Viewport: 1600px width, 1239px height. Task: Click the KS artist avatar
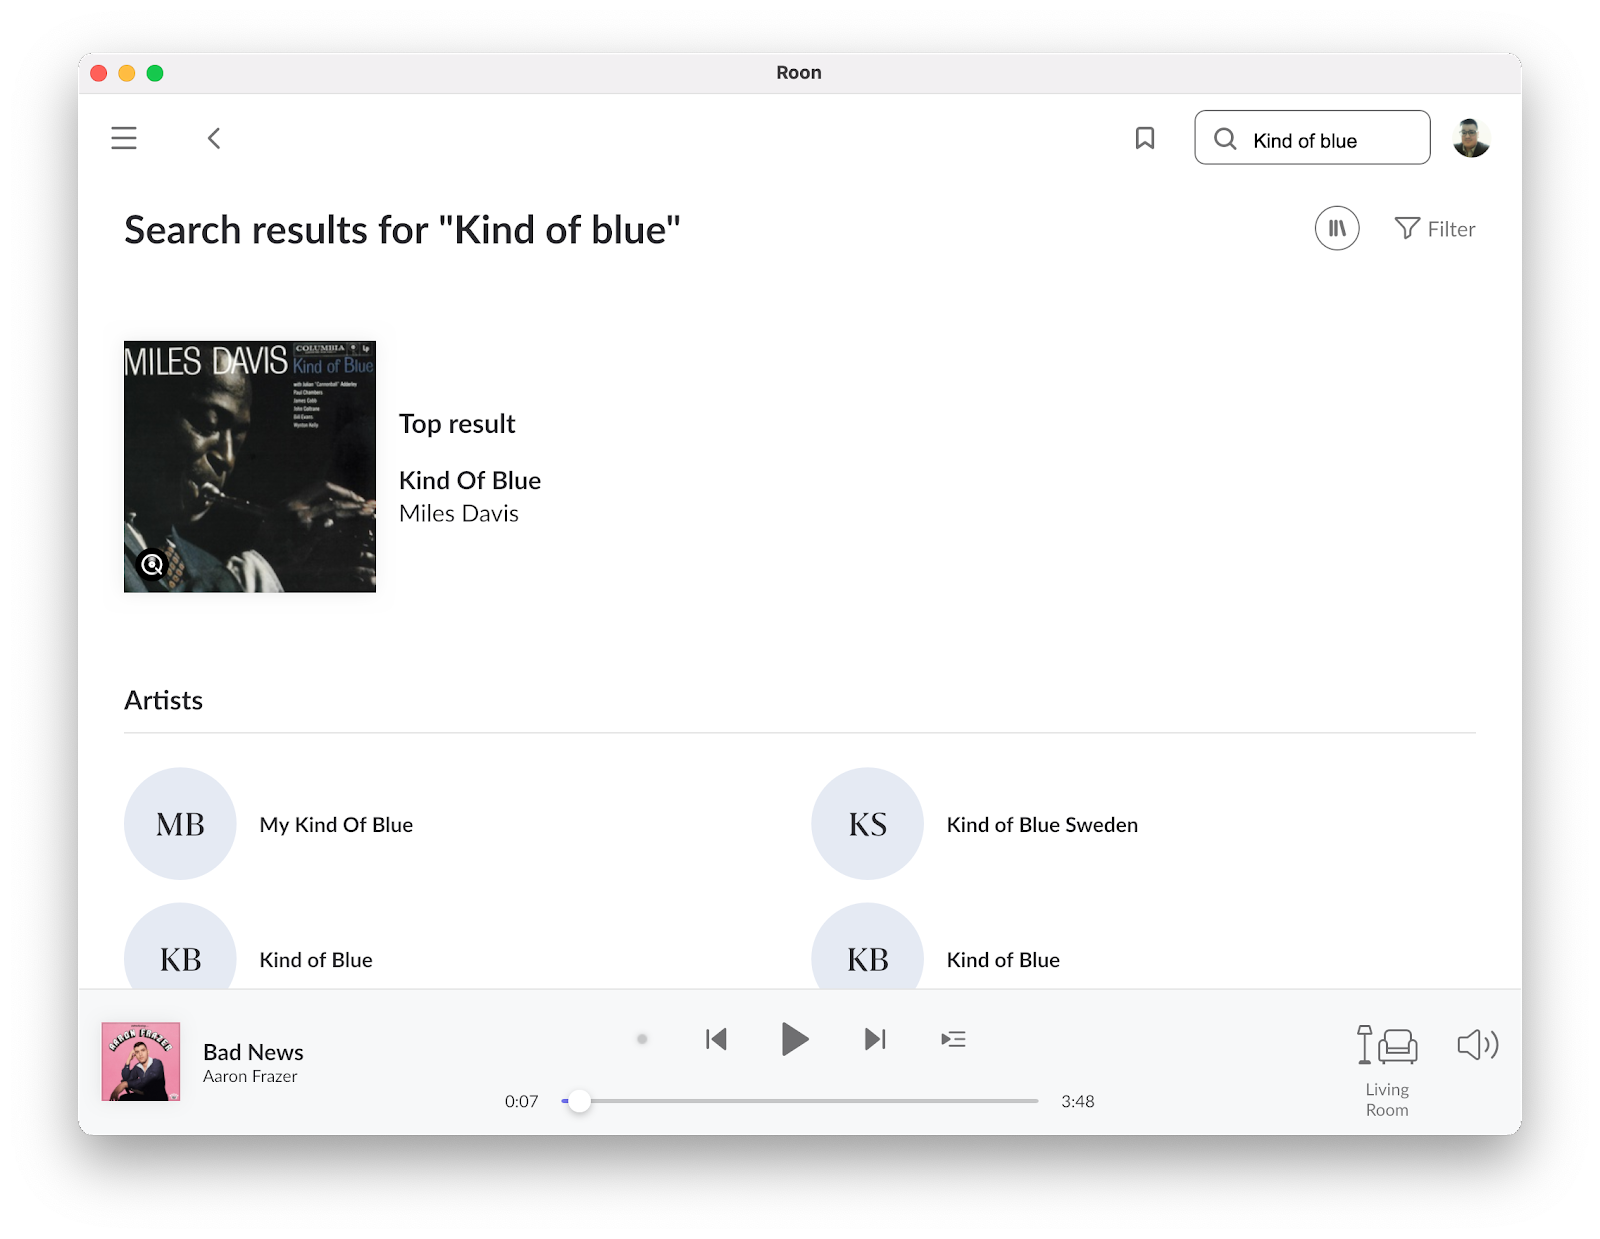[867, 824]
